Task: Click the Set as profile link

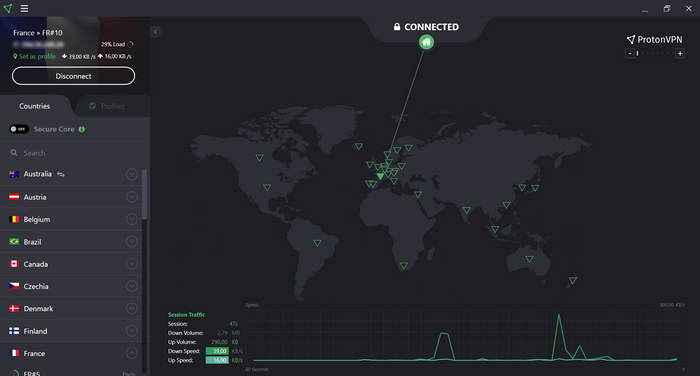Action: [34, 56]
